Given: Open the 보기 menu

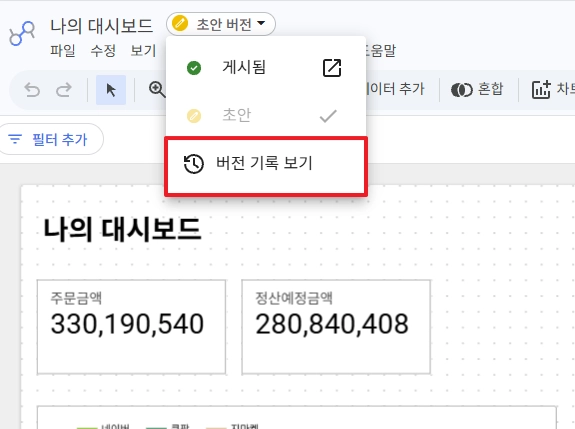Looking at the screenshot, I should point(143,50).
